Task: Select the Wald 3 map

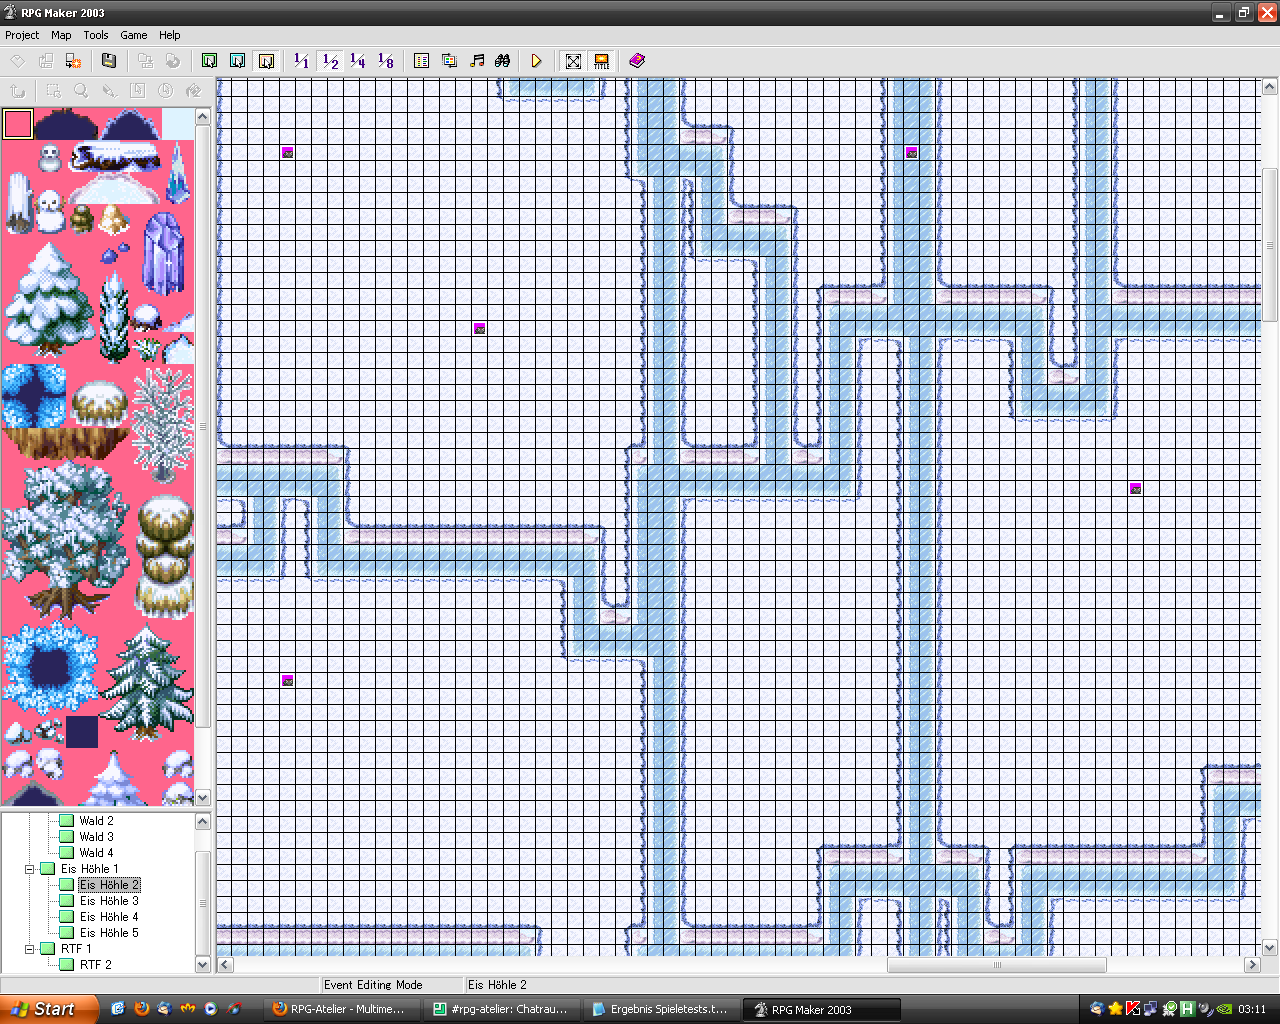Action: click(x=96, y=837)
